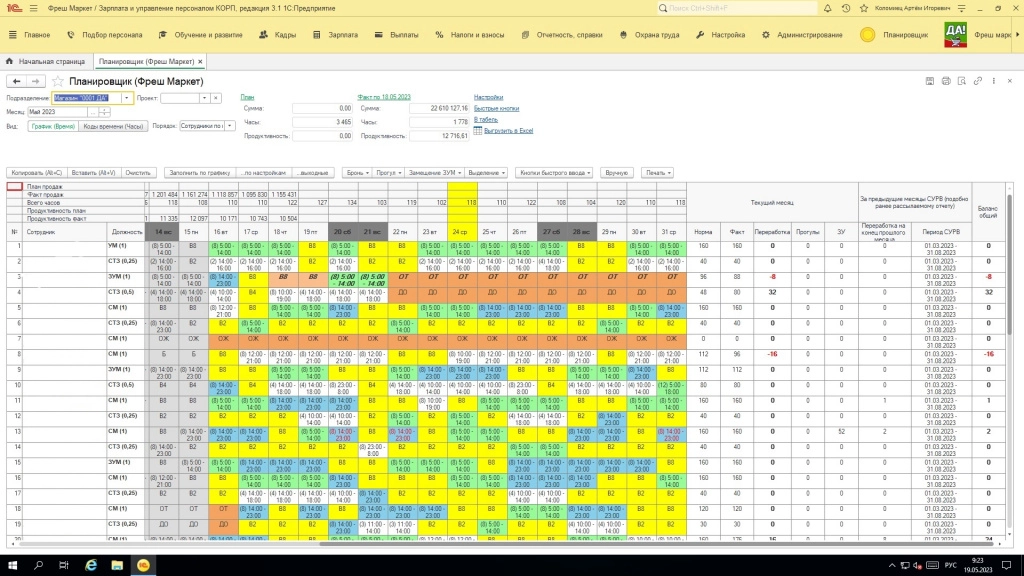Open the notifications bell icon
This screenshot has height=576, width=1024.
point(826,8)
